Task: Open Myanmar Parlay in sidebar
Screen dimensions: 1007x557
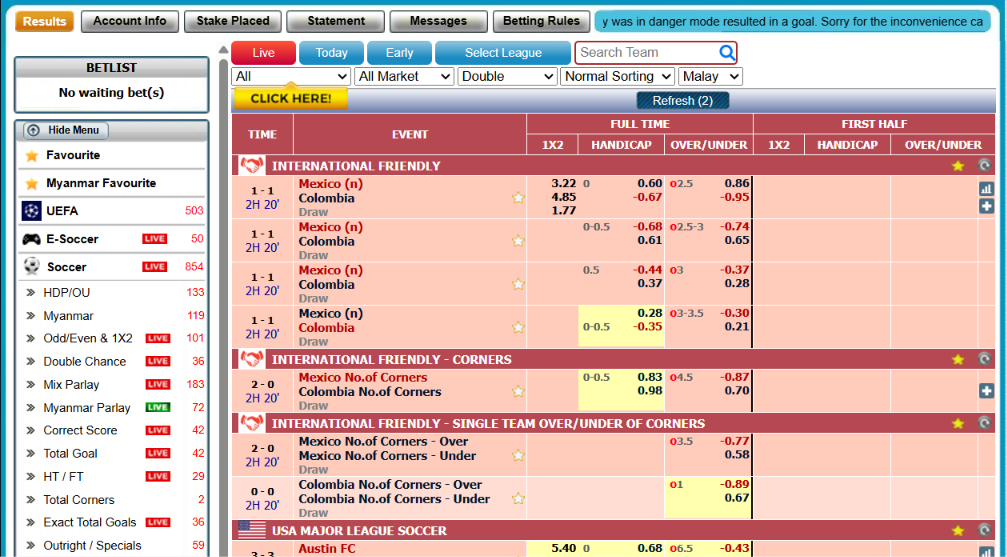Action: 87,407
